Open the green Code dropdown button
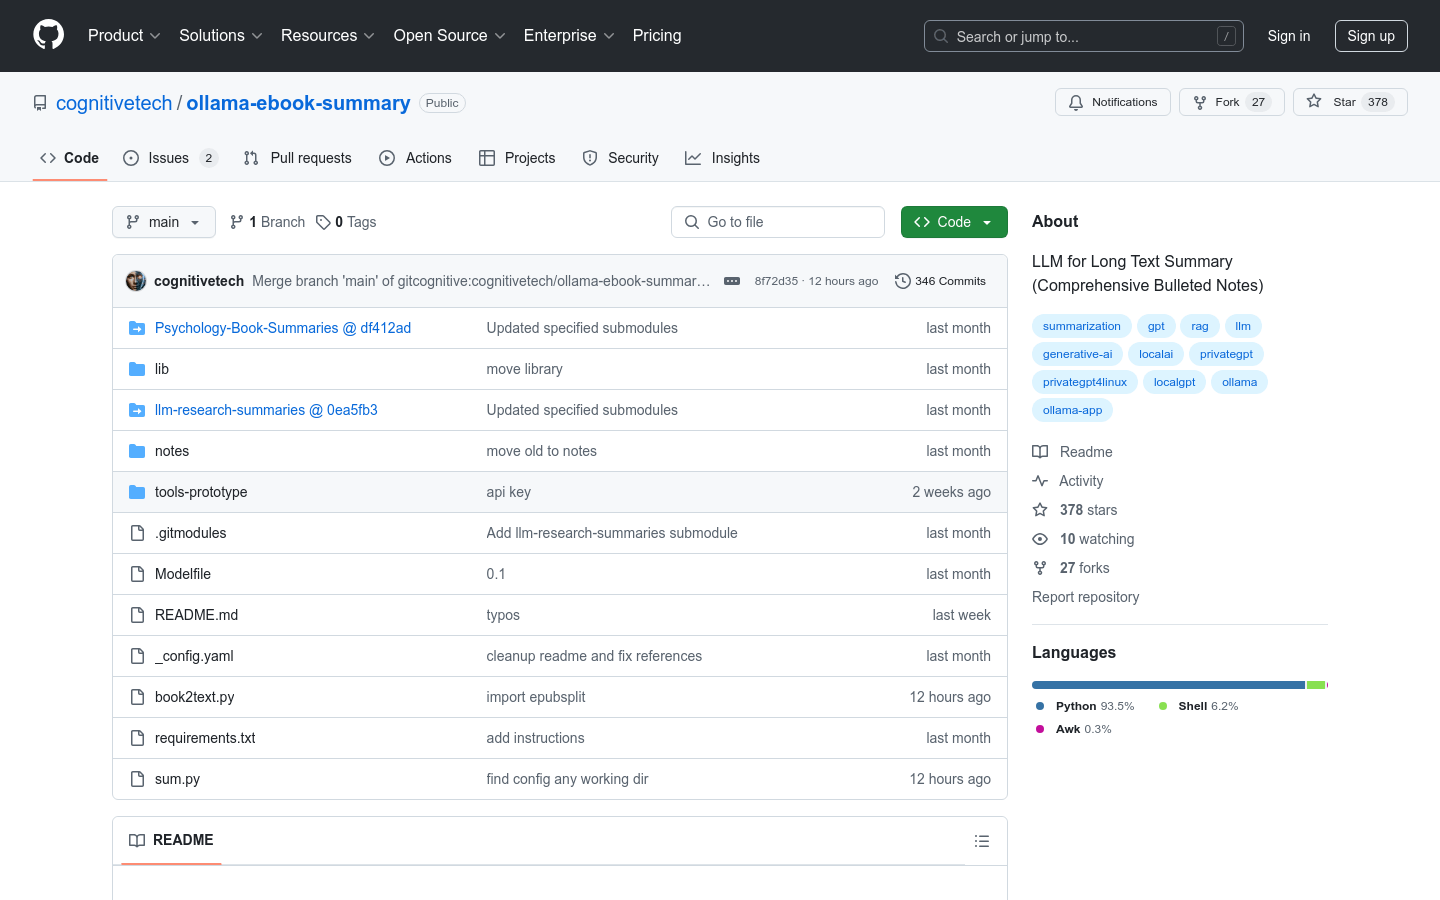This screenshot has width=1440, height=900. [954, 222]
